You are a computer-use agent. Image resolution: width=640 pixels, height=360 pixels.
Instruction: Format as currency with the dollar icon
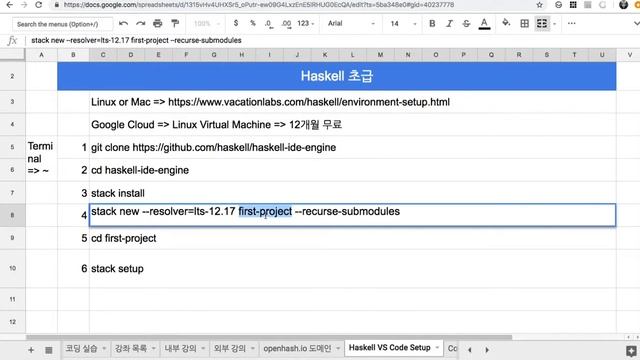236,24
